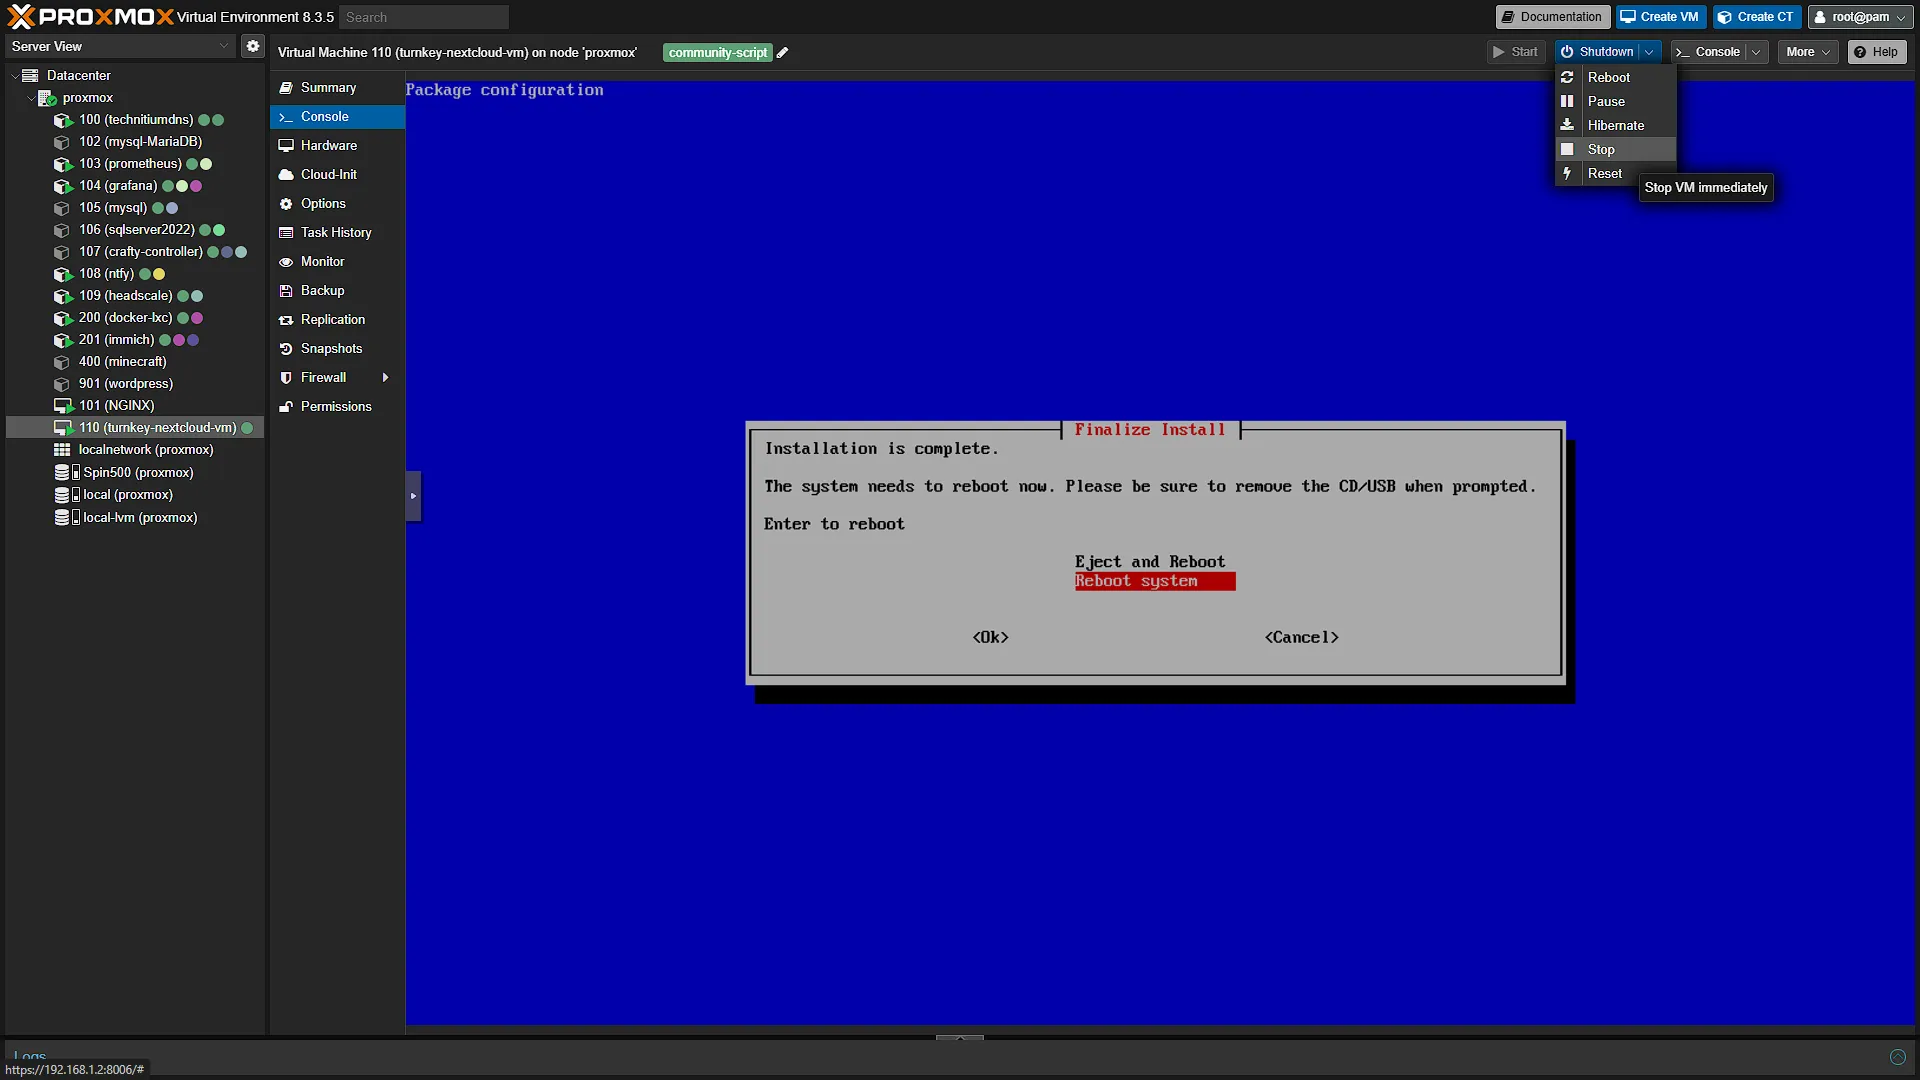
Task: Click the community-script tag label
Action: coord(718,53)
